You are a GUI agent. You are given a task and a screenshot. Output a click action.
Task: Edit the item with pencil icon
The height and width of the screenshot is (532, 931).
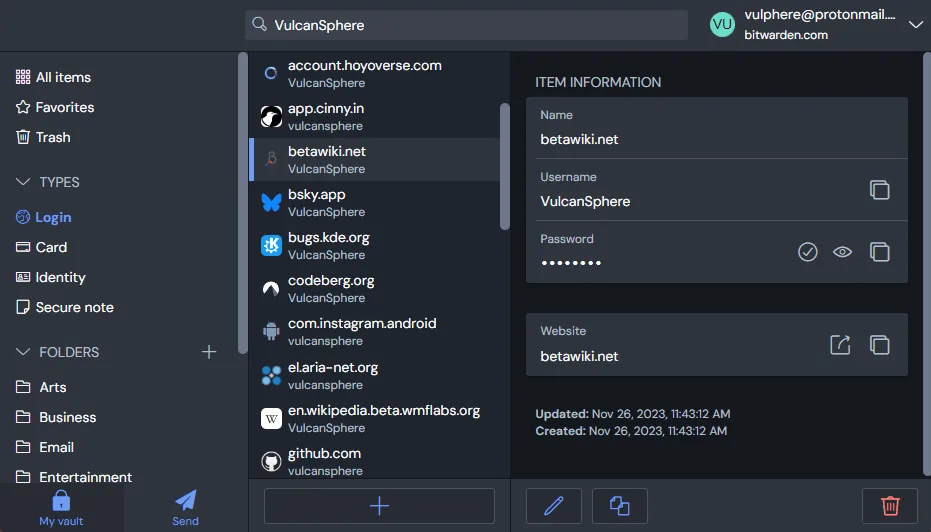(x=553, y=506)
